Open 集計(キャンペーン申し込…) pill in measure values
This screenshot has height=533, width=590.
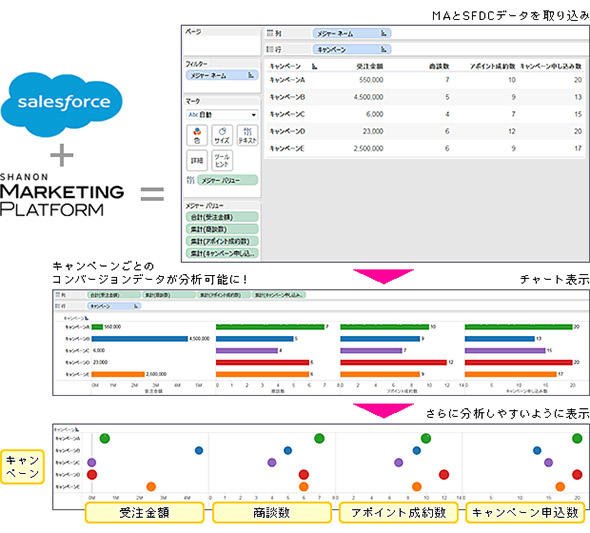(222, 253)
